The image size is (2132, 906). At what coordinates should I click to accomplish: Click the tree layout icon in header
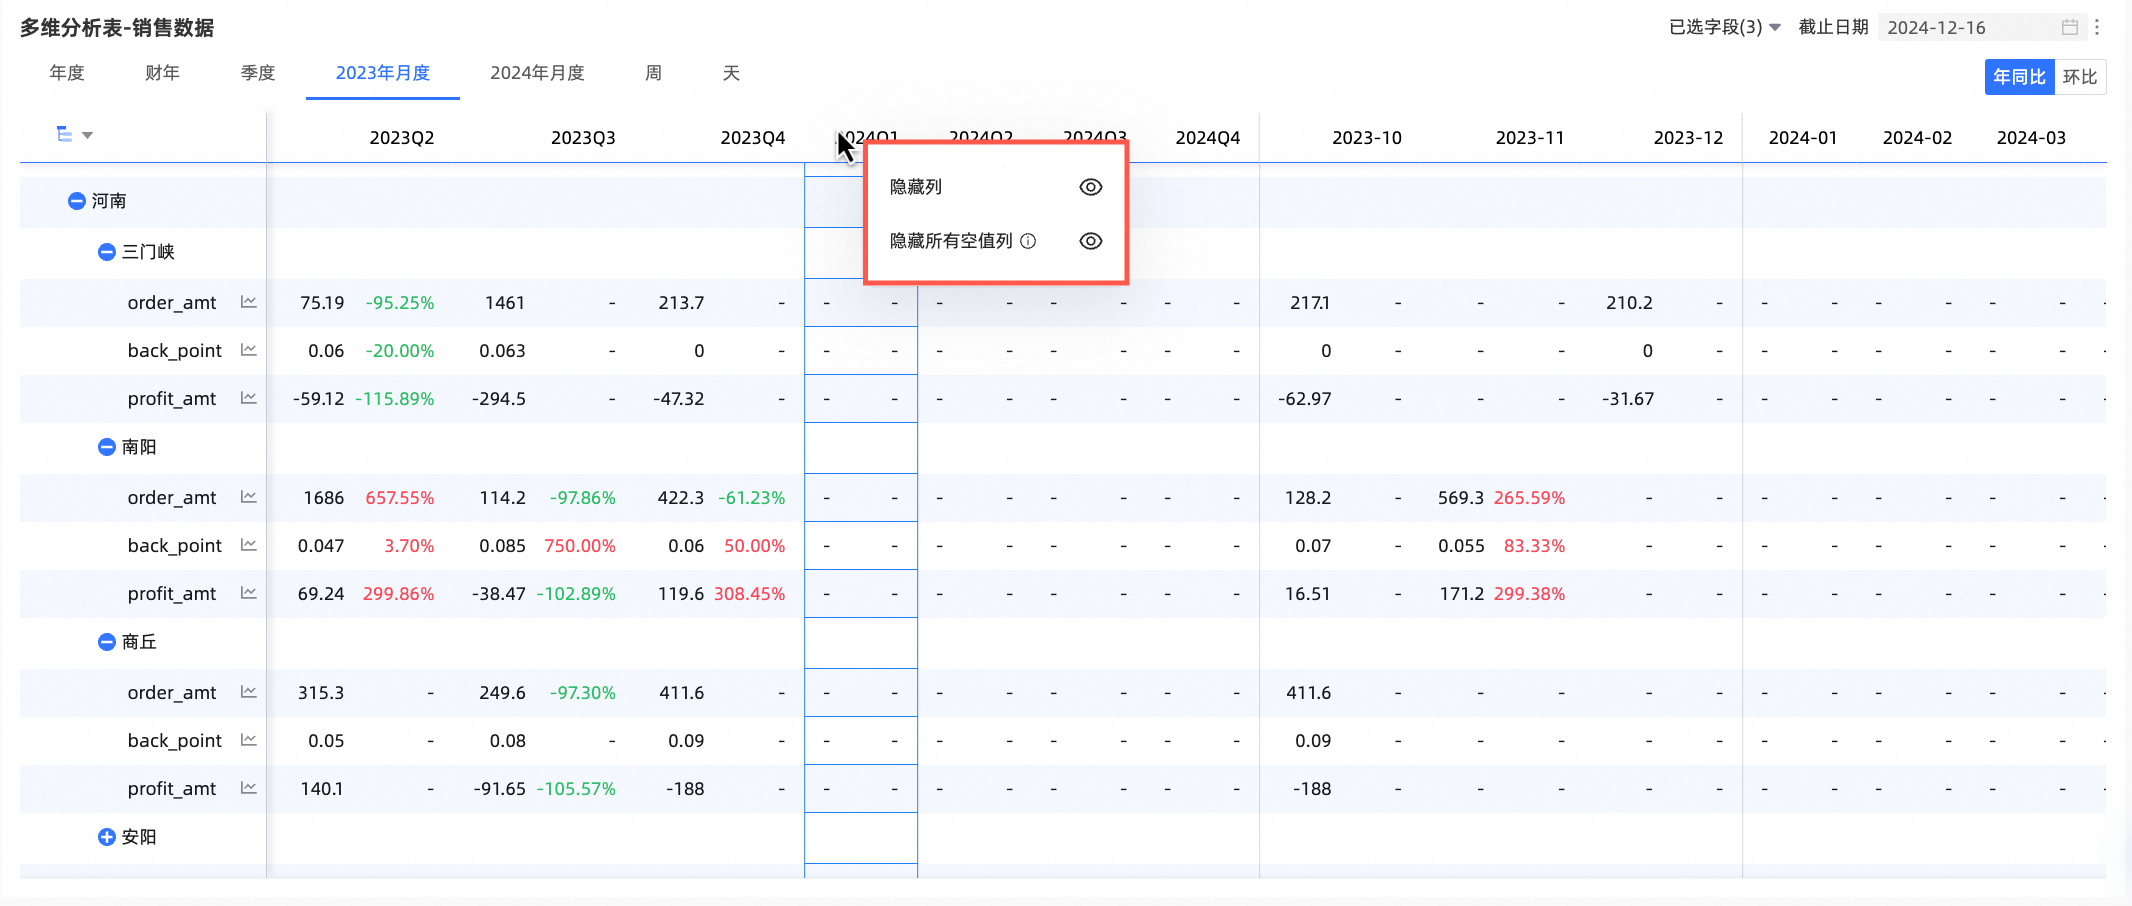[x=65, y=135]
